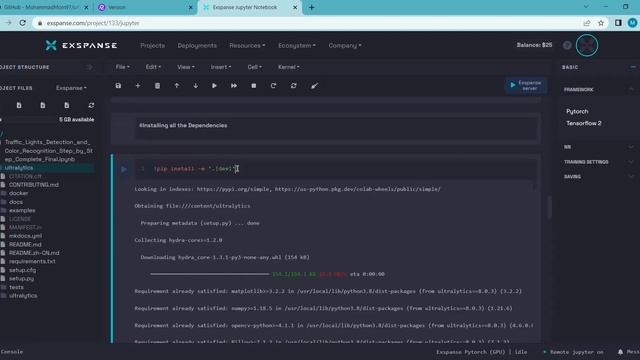The image size is (640, 360).
Task: Expand the Resources dropdown
Action: (x=247, y=45)
